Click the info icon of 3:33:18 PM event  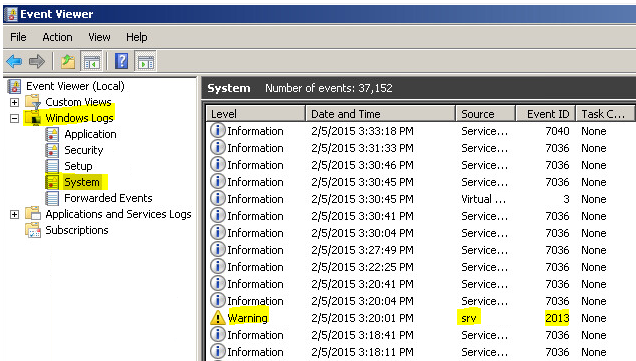coord(218,131)
